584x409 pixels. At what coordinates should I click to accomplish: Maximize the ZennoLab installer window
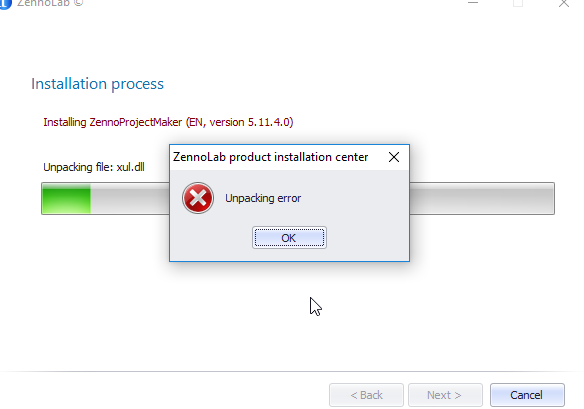click(518, 3)
